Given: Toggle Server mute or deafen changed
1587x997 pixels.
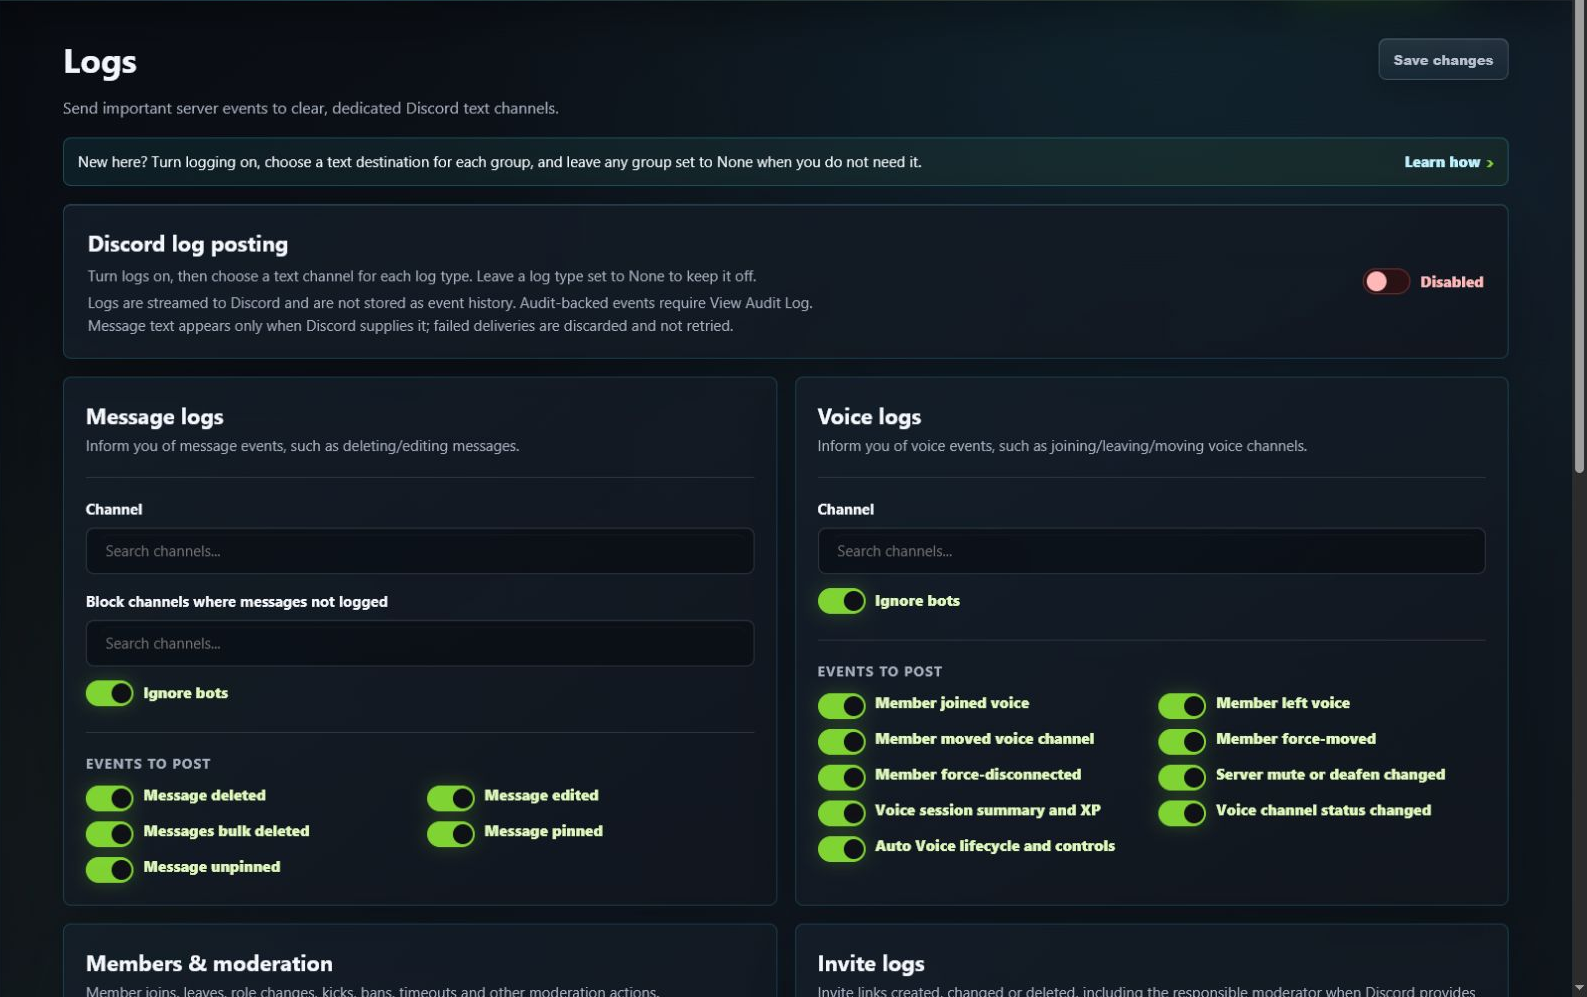Looking at the screenshot, I should [1182, 777].
